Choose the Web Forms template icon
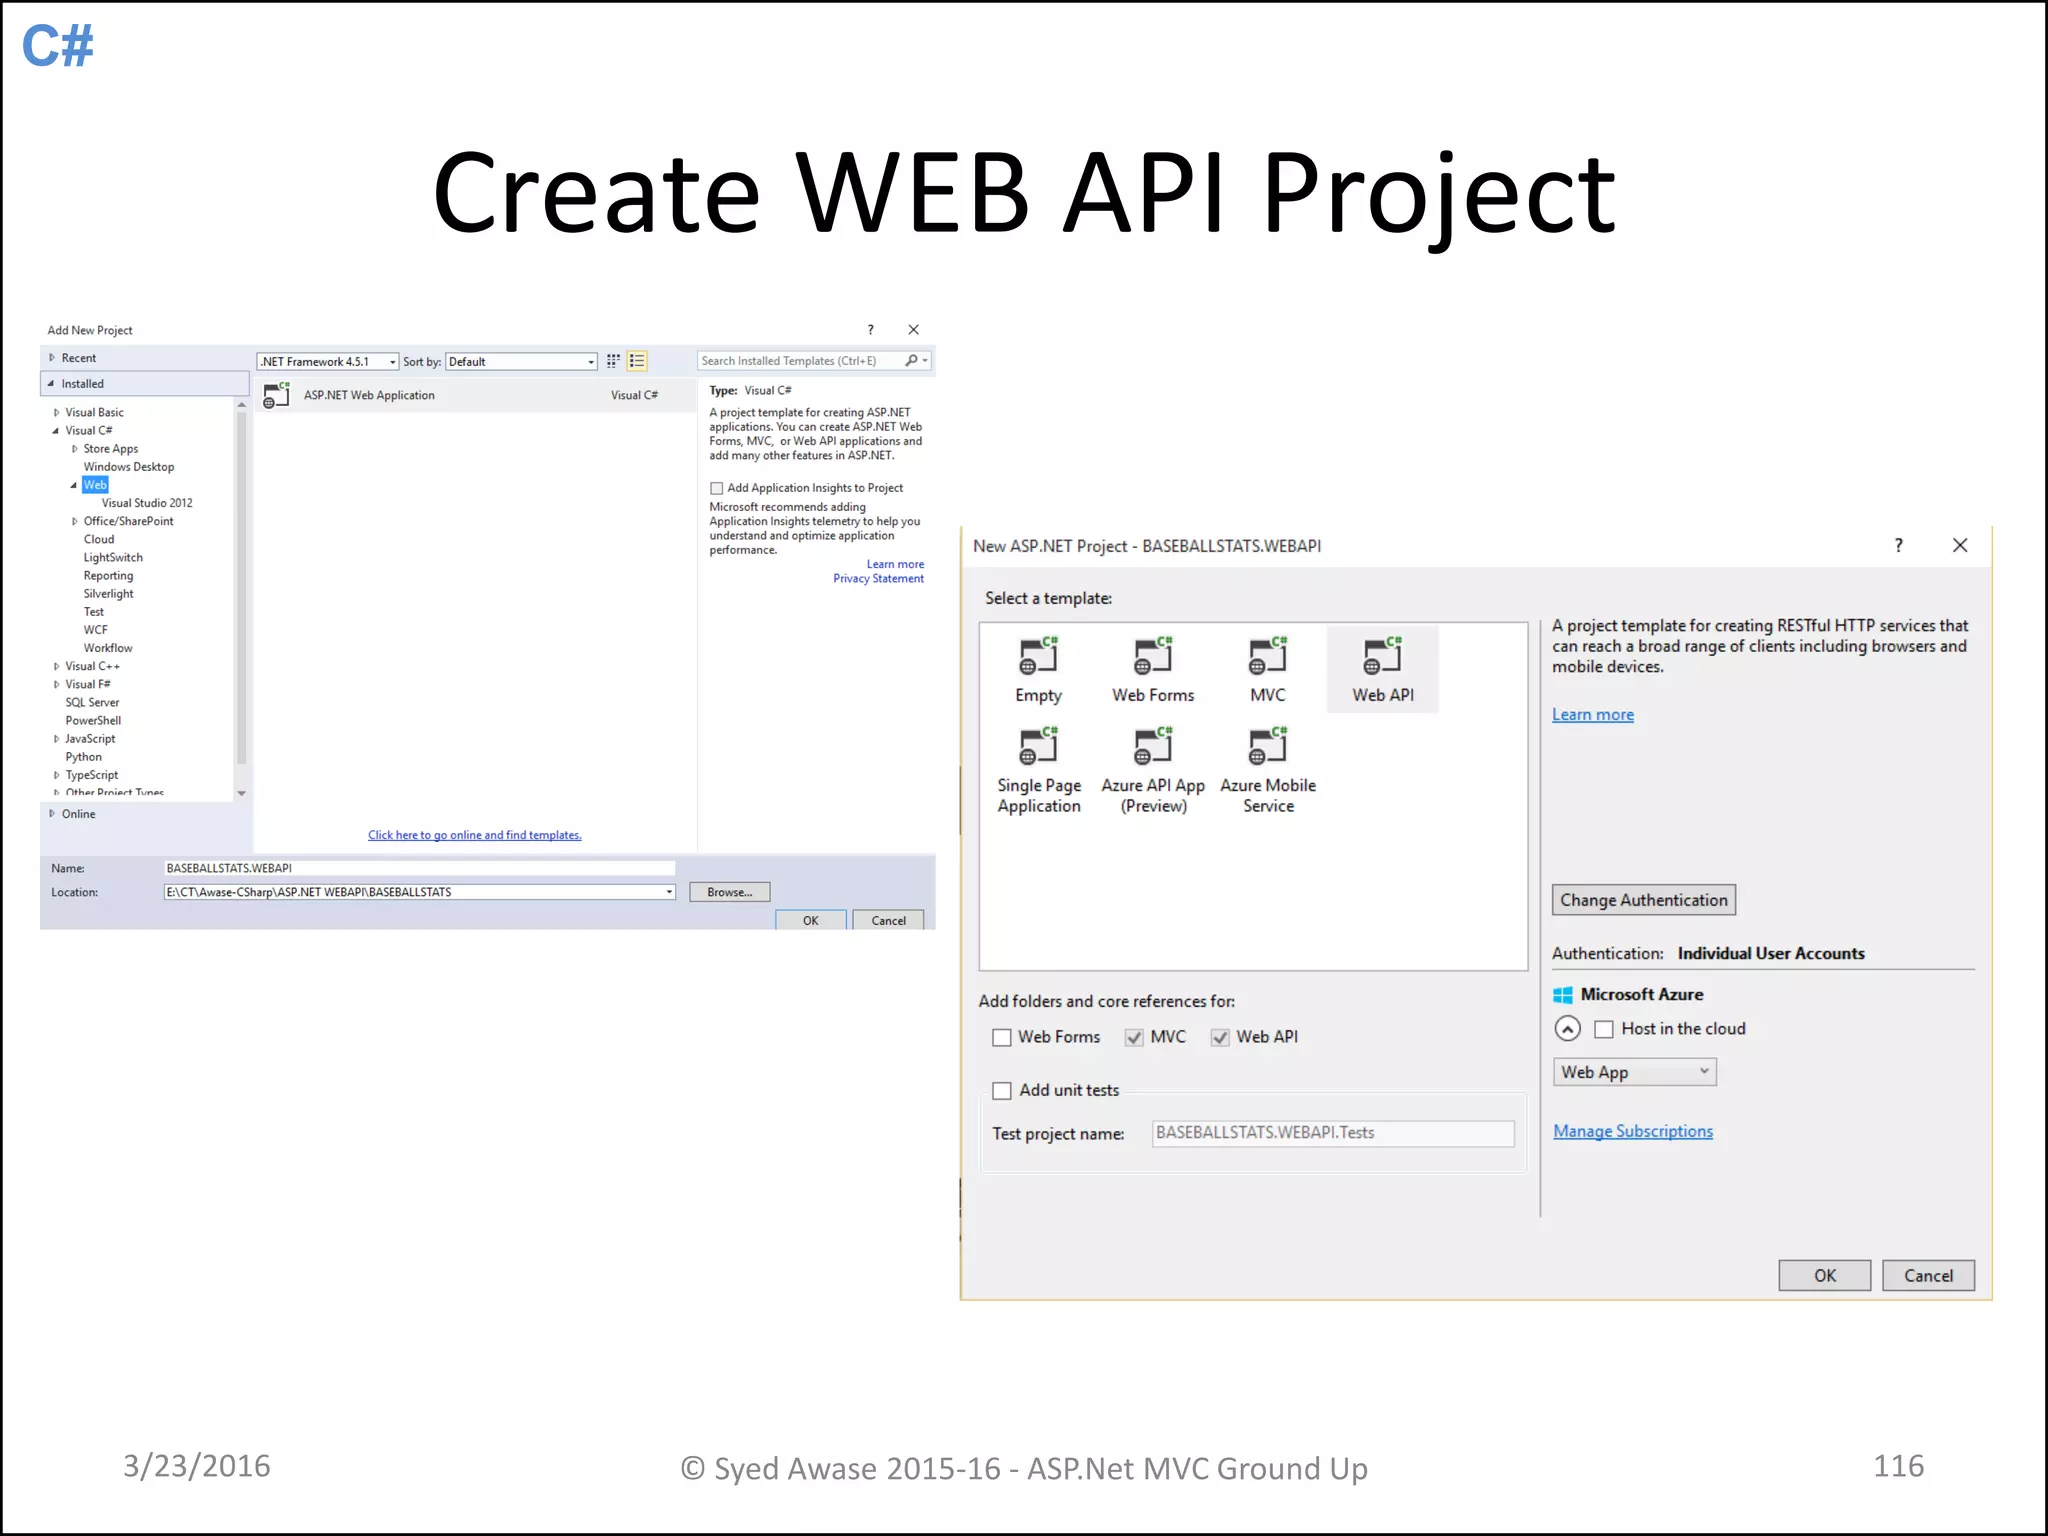 point(1153,656)
